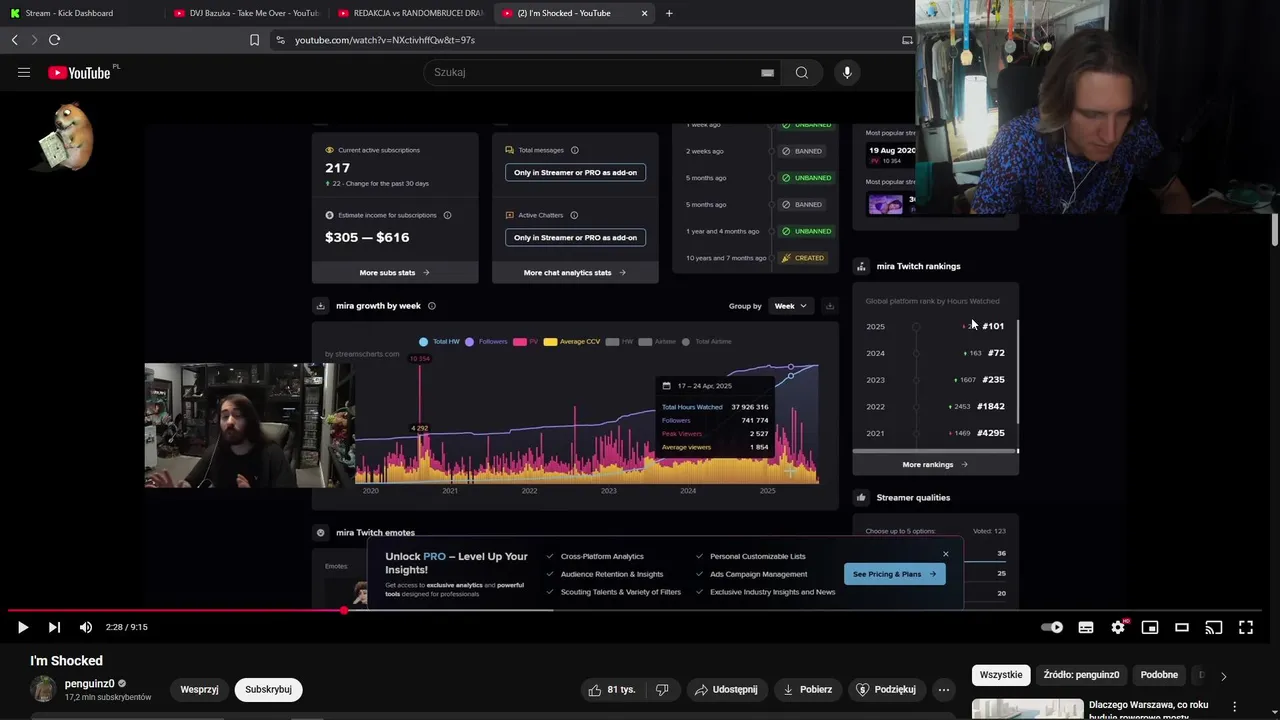
Task: Bookmark this page icon
Action: point(254,40)
